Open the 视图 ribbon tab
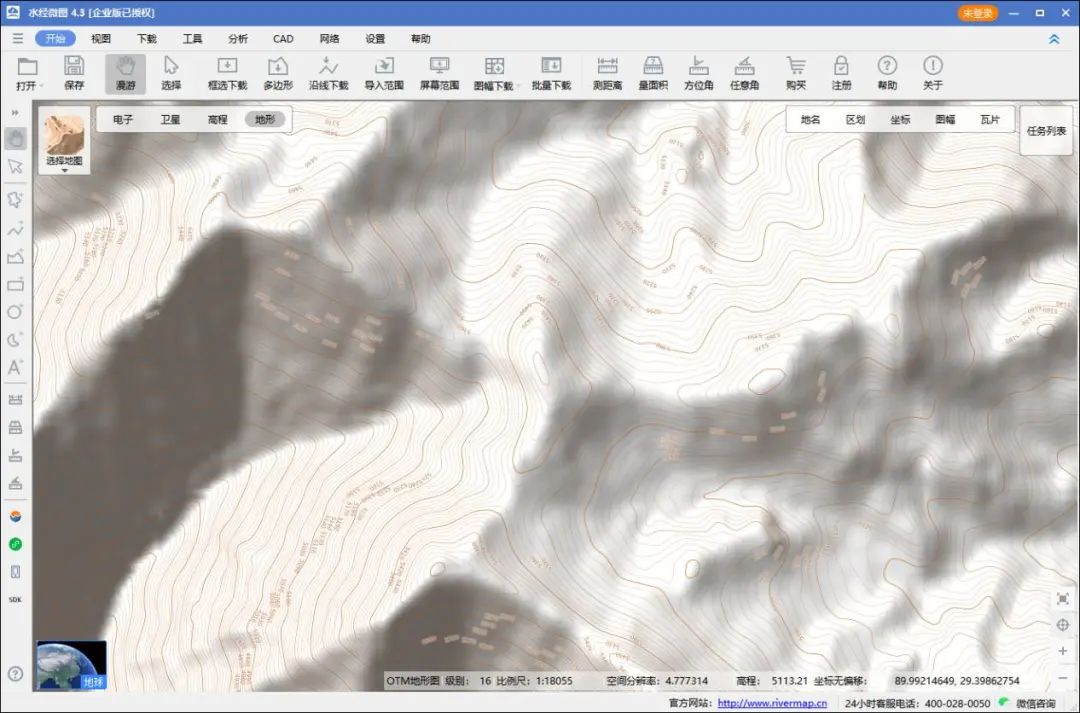1080x713 pixels. [x=101, y=39]
